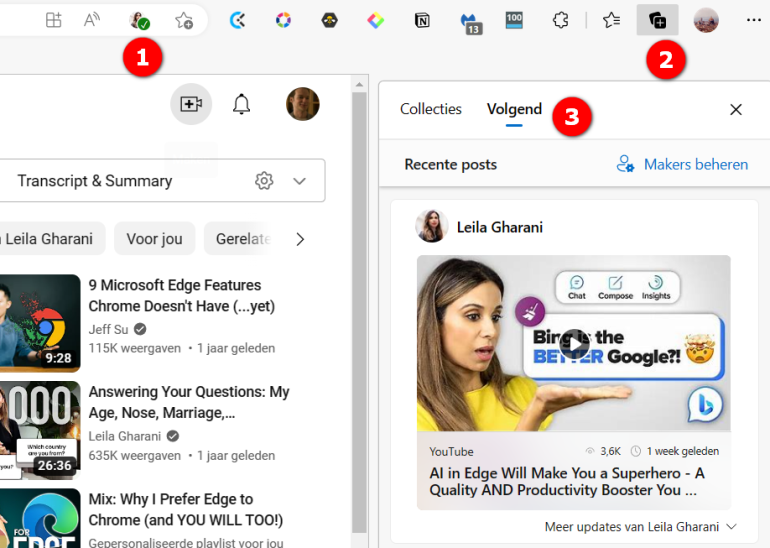Click the split screen icon in address bar
Screen dimensions: 770x548
(53, 21)
